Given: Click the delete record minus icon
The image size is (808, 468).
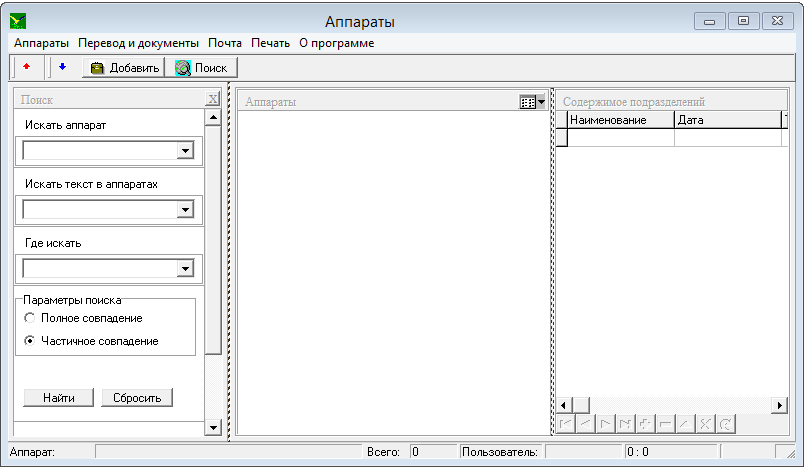Looking at the screenshot, I should click(665, 424).
